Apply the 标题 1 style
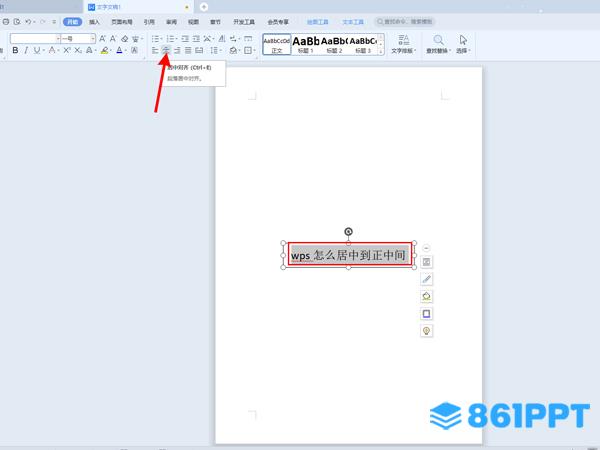Viewport: 600px width, 450px height. (305, 44)
